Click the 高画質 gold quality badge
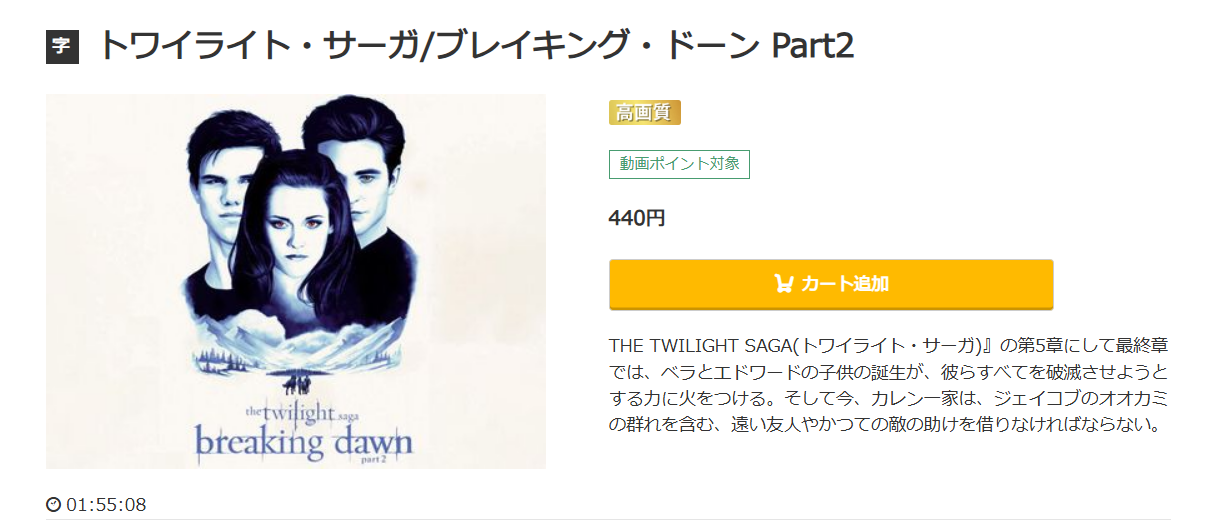 [644, 113]
